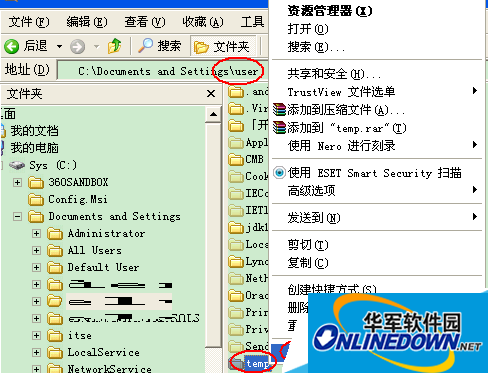Expand the All Users folder node
Image resolution: width=488 pixels, height=373 pixels.
(36, 250)
